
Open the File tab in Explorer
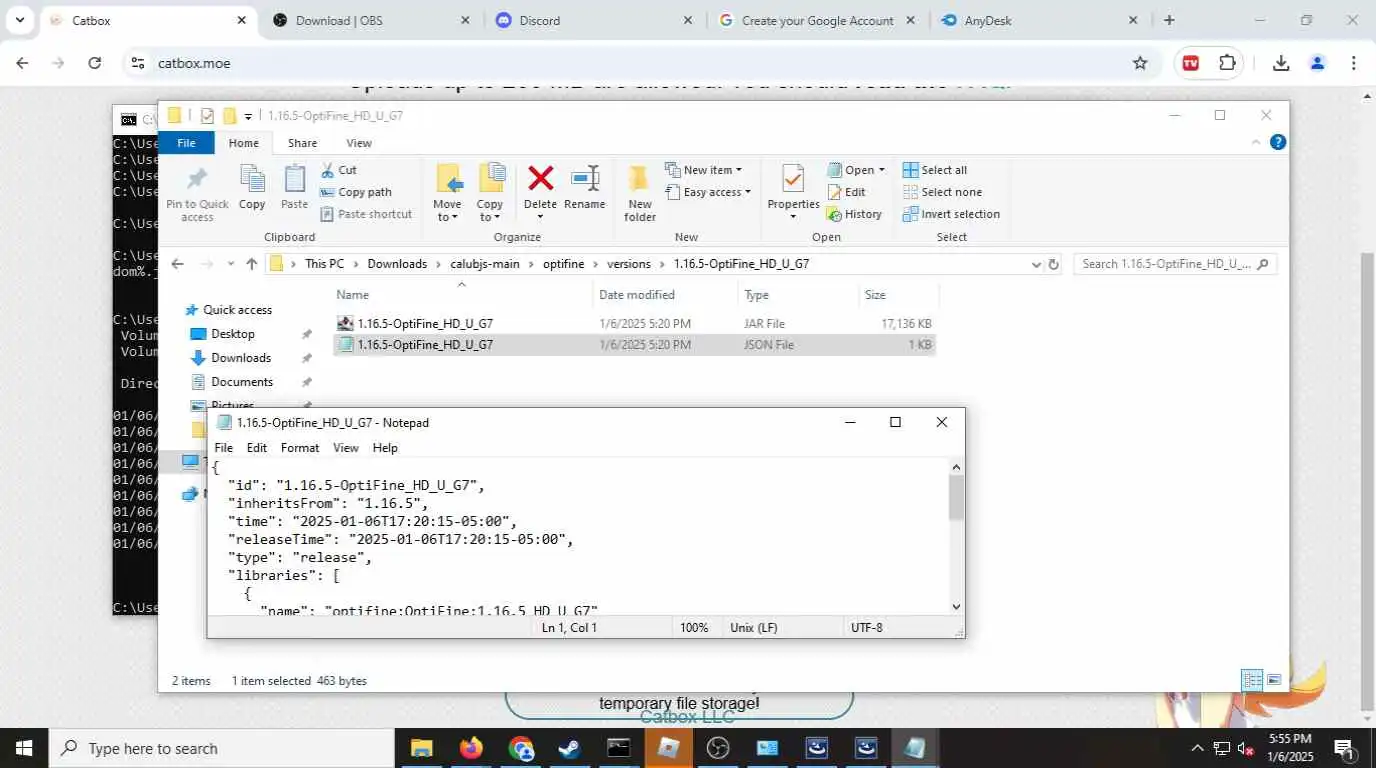[x=187, y=143]
